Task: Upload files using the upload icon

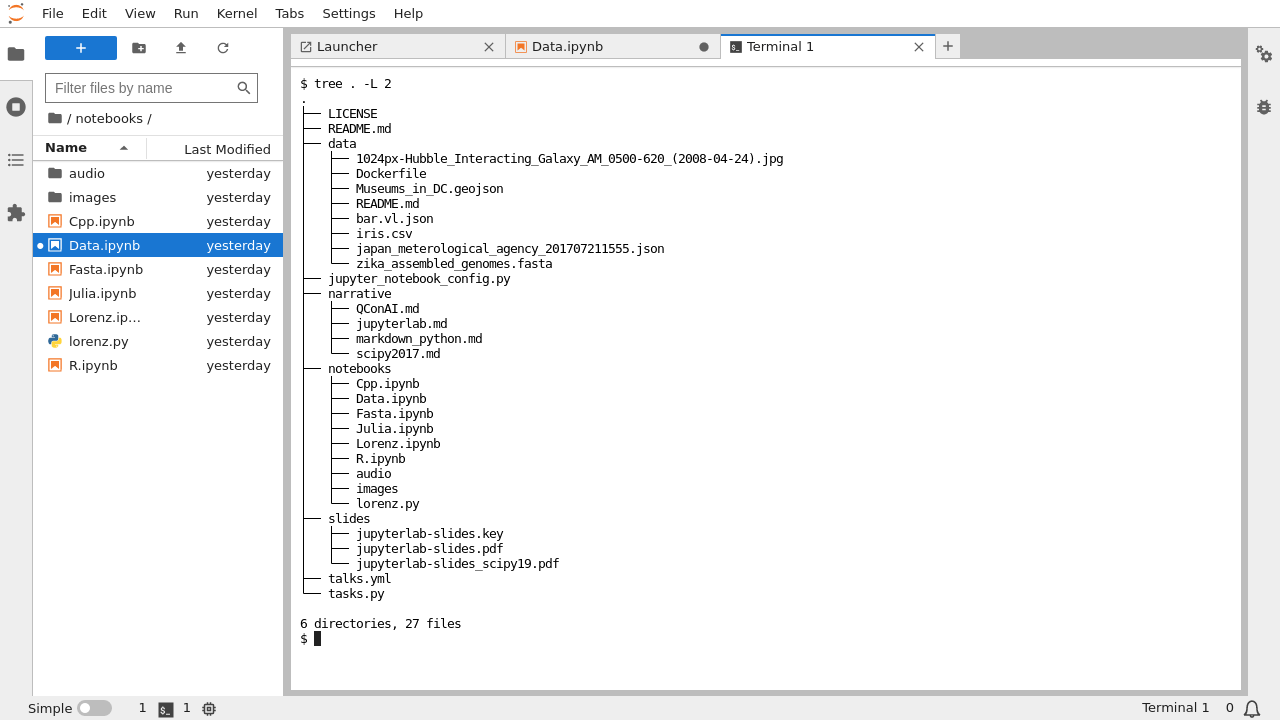Action: [x=180, y=47]
